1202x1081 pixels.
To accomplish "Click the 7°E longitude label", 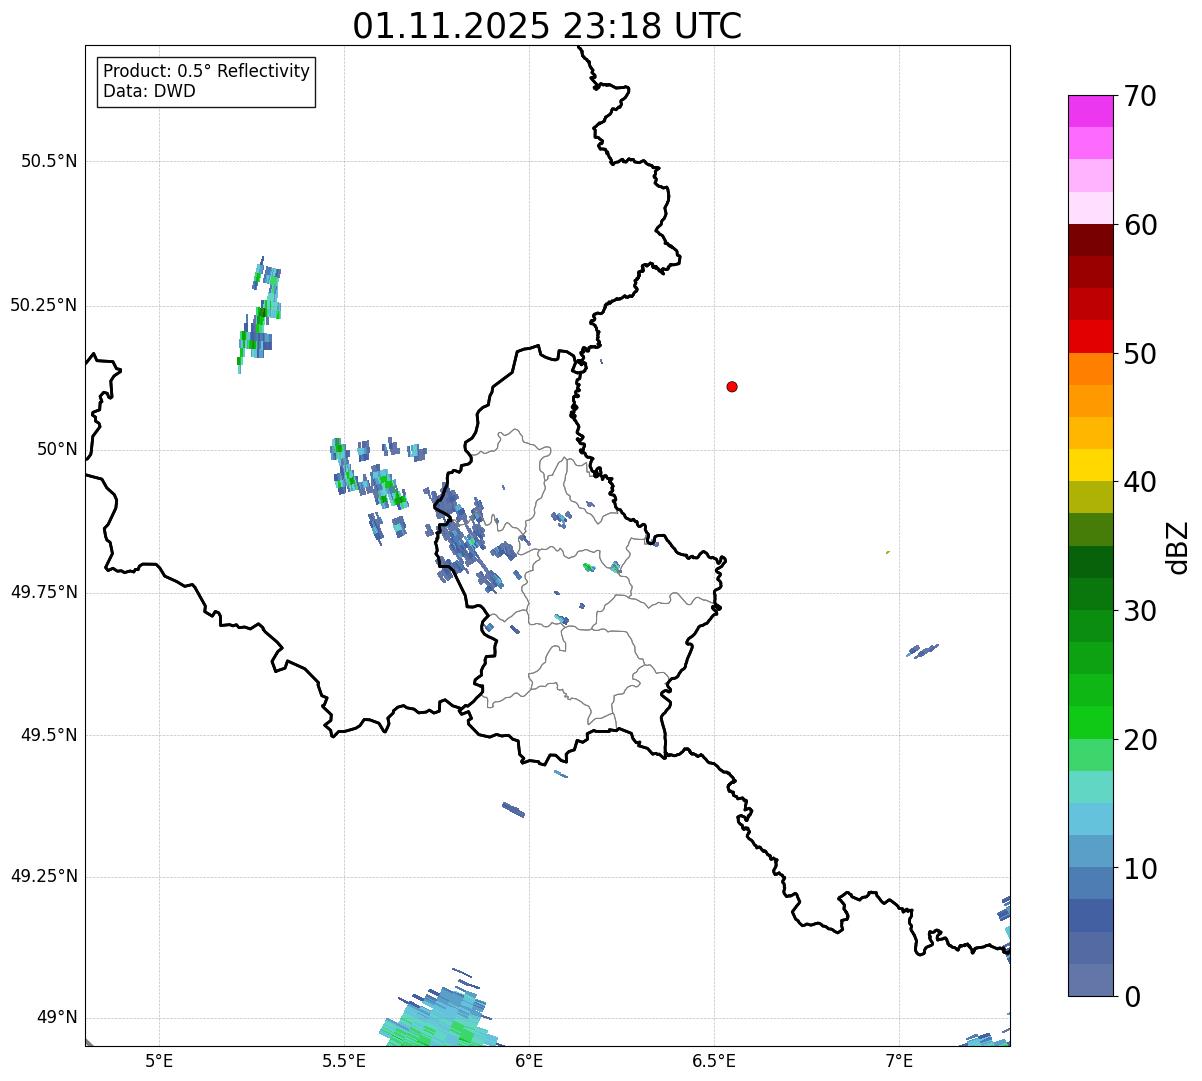I will 899,1060.
